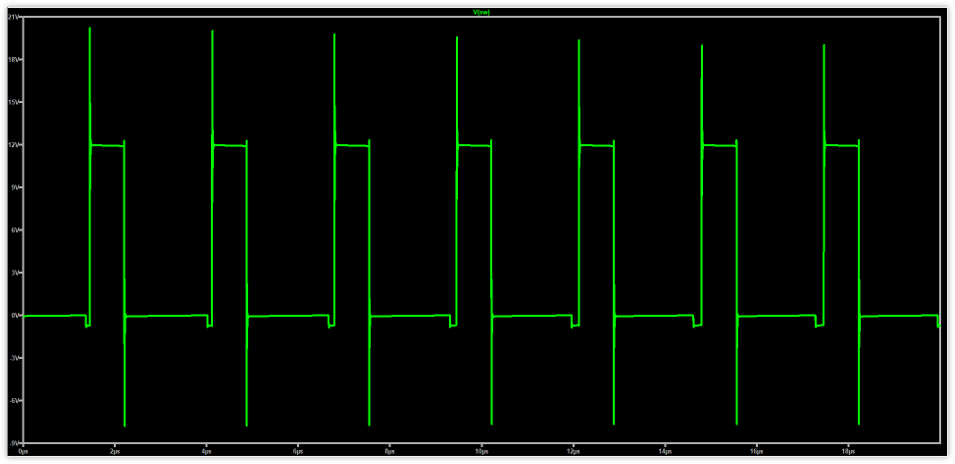Click the 0V vertical axis label
Image resolution: width=955 pixels, height=464 pixels.
click(14, 315)
